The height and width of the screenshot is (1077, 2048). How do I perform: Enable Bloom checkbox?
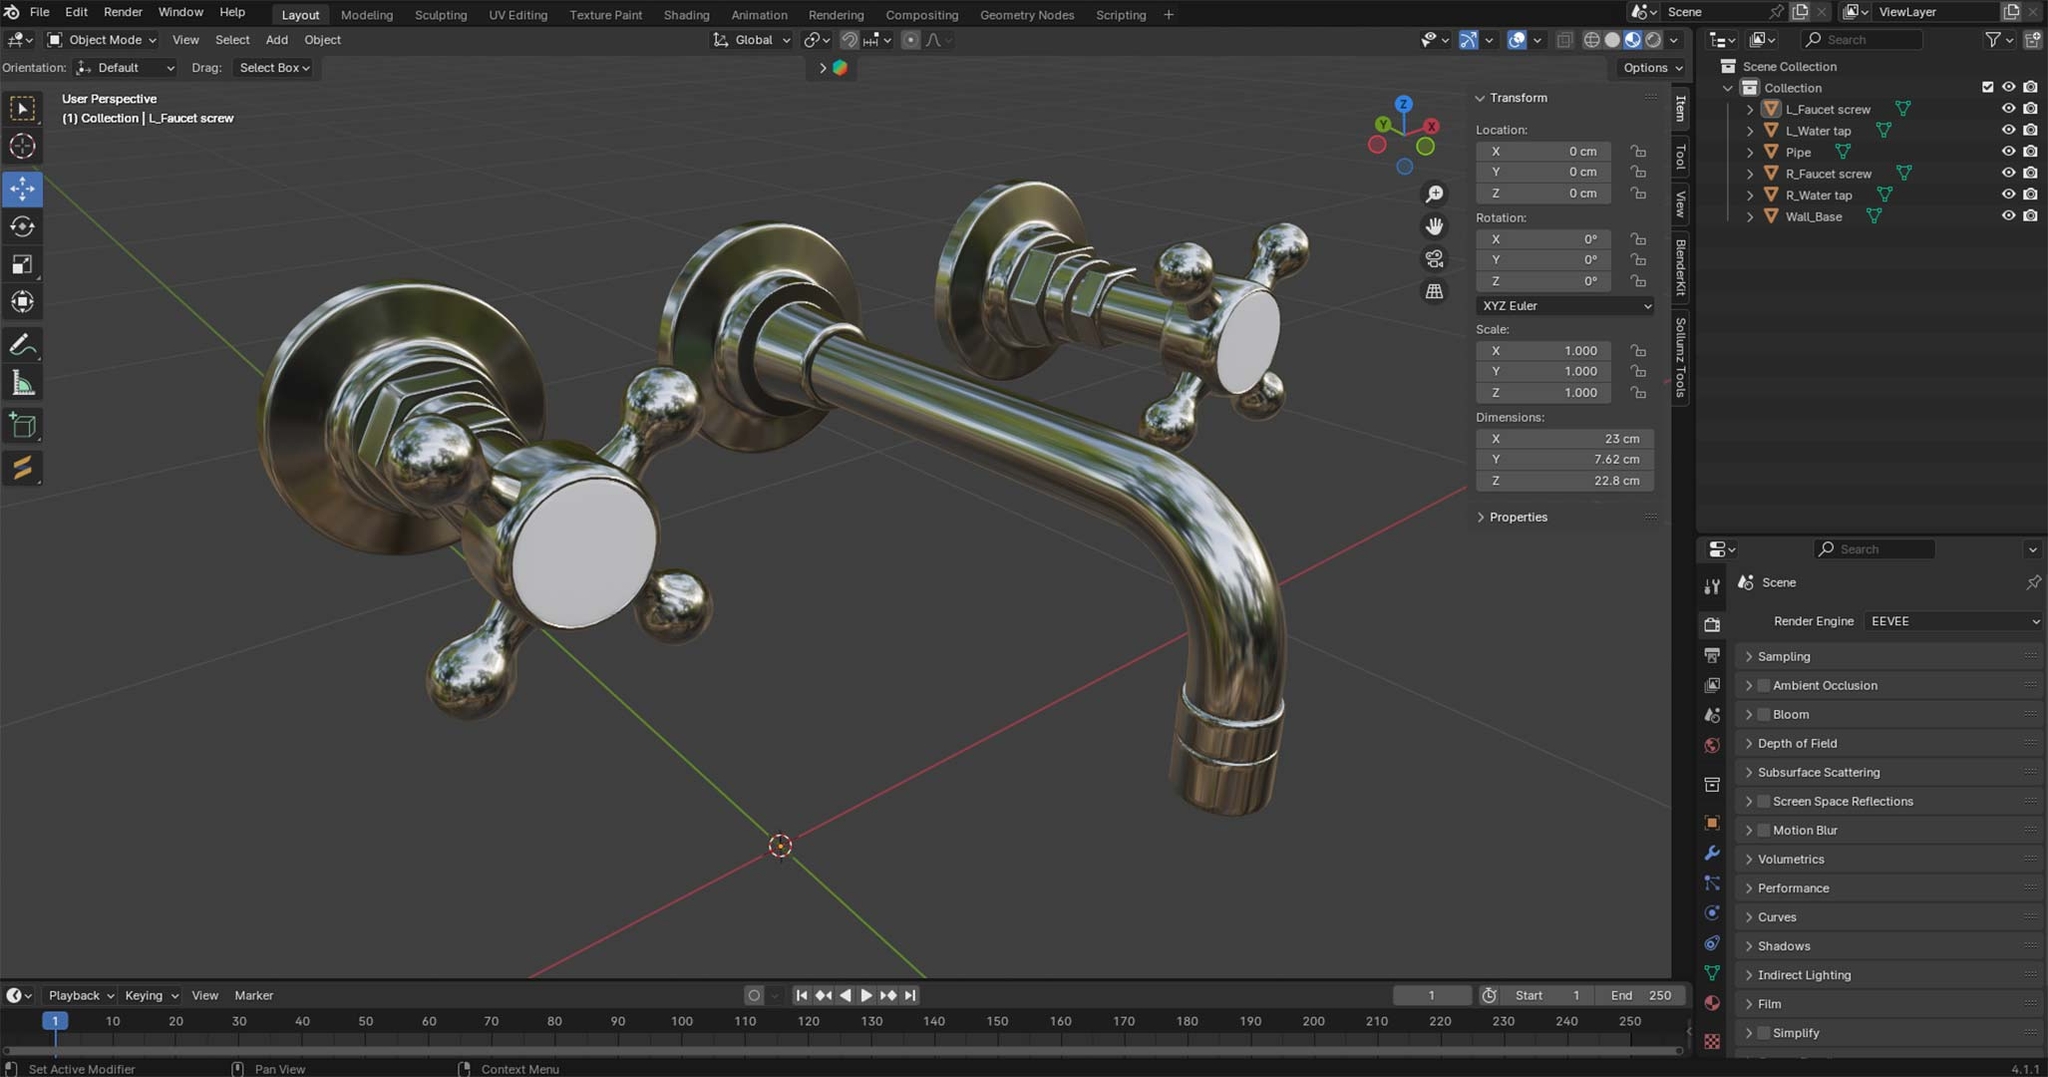1764,715
